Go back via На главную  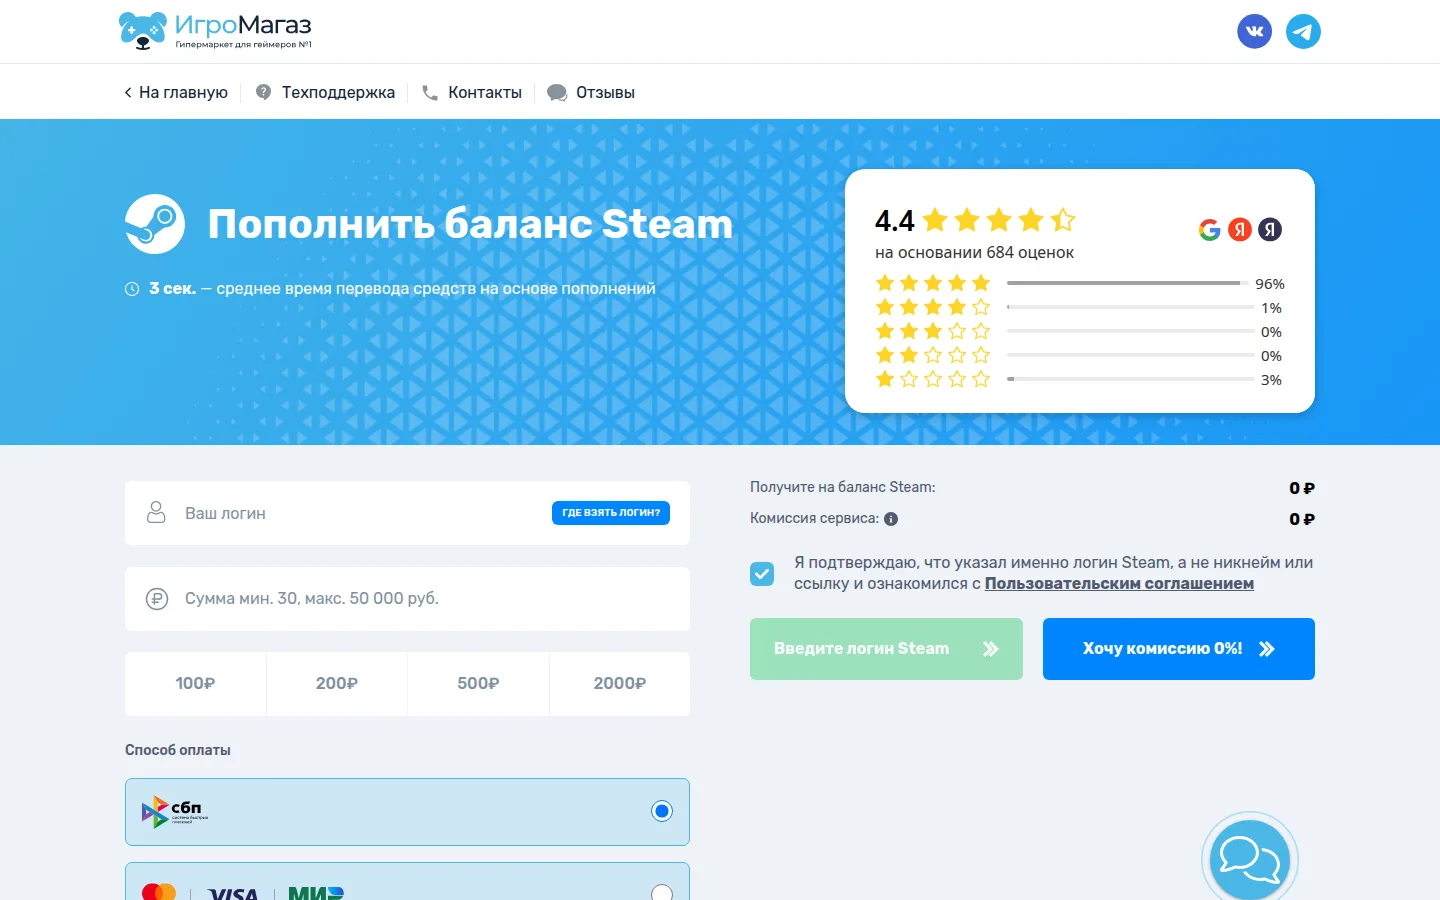[x=176, y=92]
